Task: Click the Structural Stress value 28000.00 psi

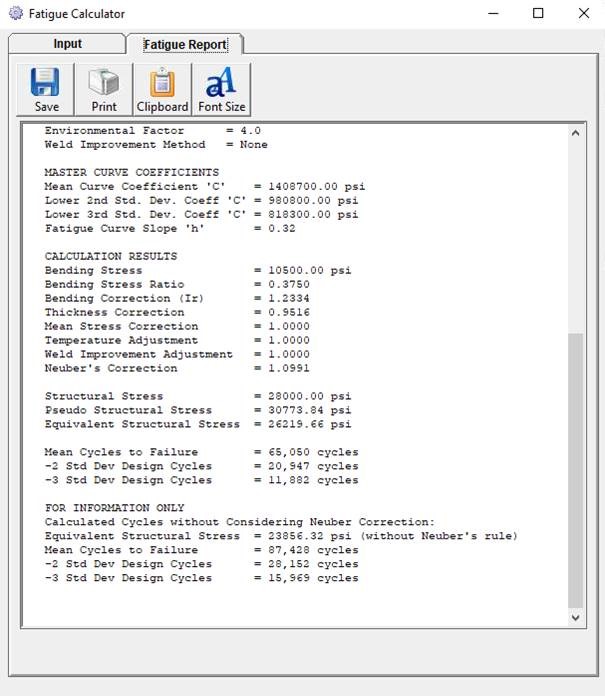Action: pyautogui.click(x=309, y=396)
